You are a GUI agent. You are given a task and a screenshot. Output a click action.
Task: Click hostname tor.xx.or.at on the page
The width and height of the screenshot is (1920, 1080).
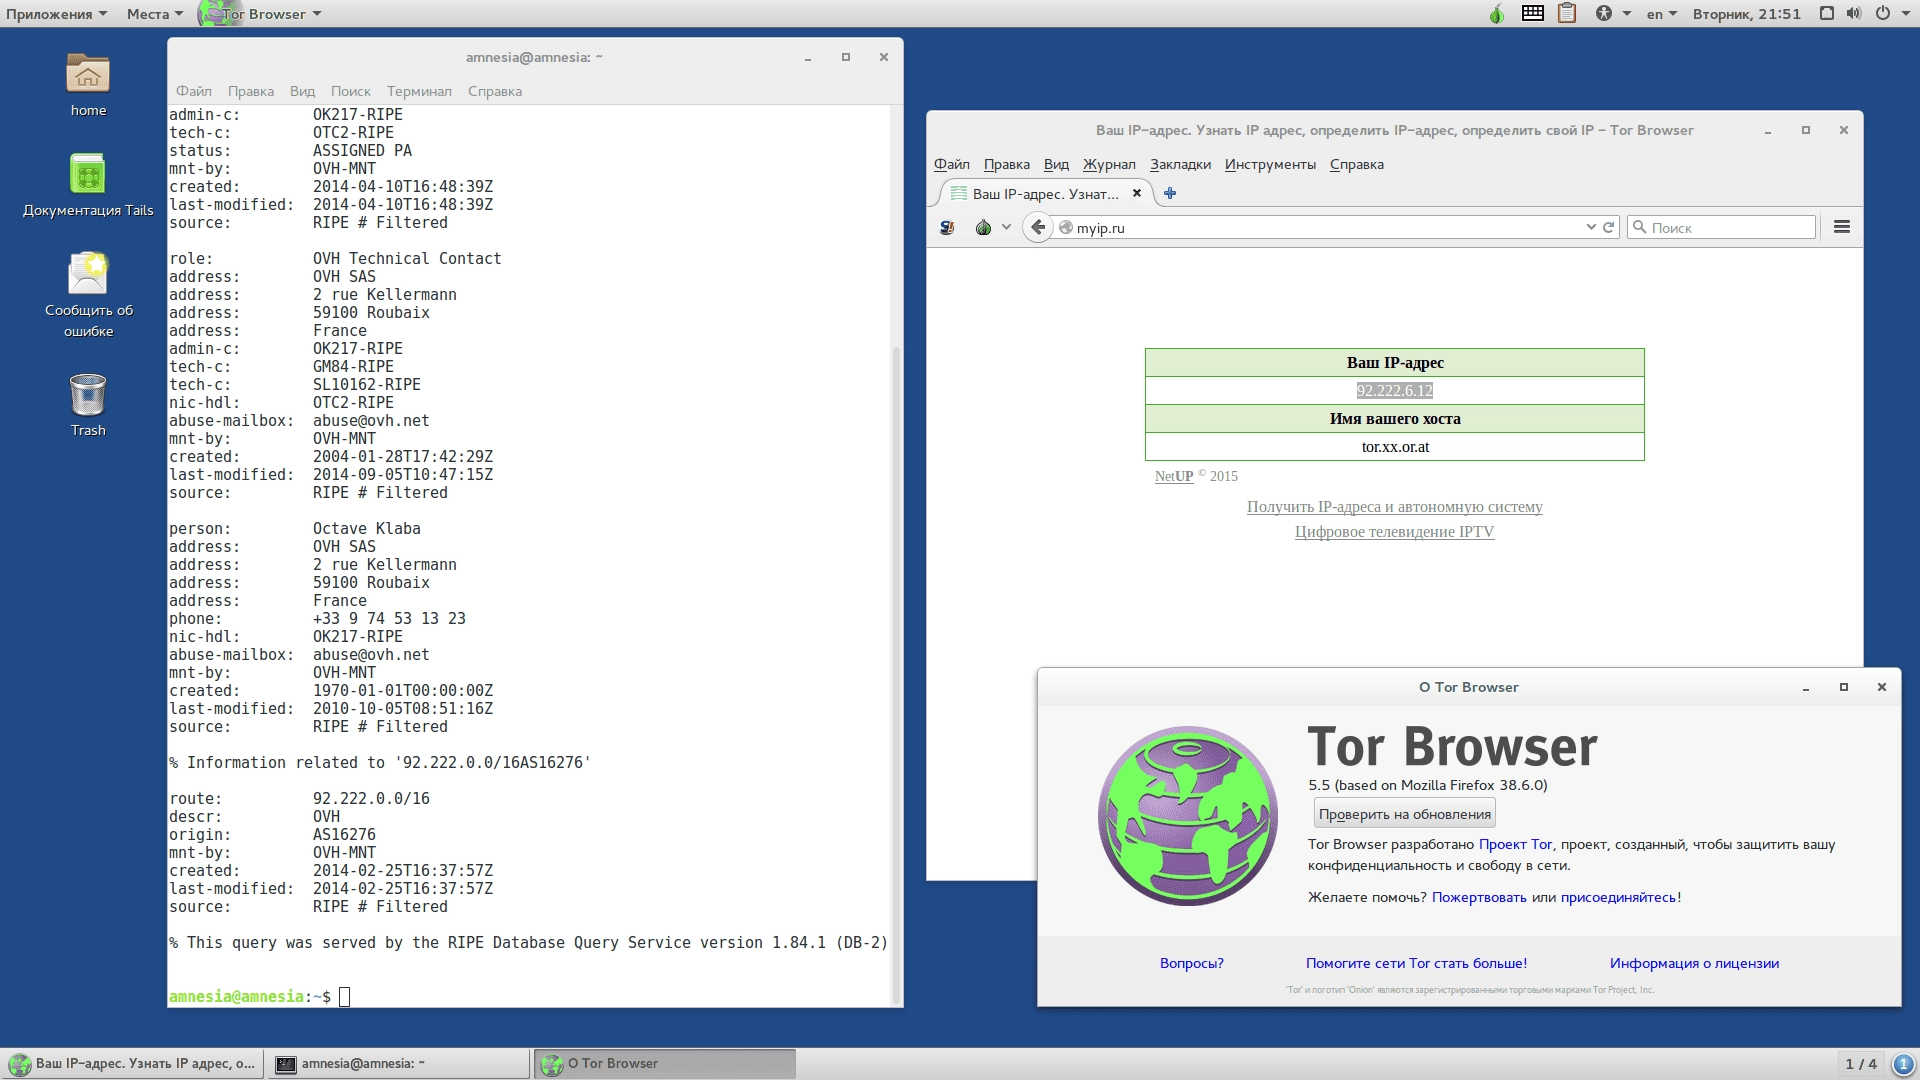1394,447
